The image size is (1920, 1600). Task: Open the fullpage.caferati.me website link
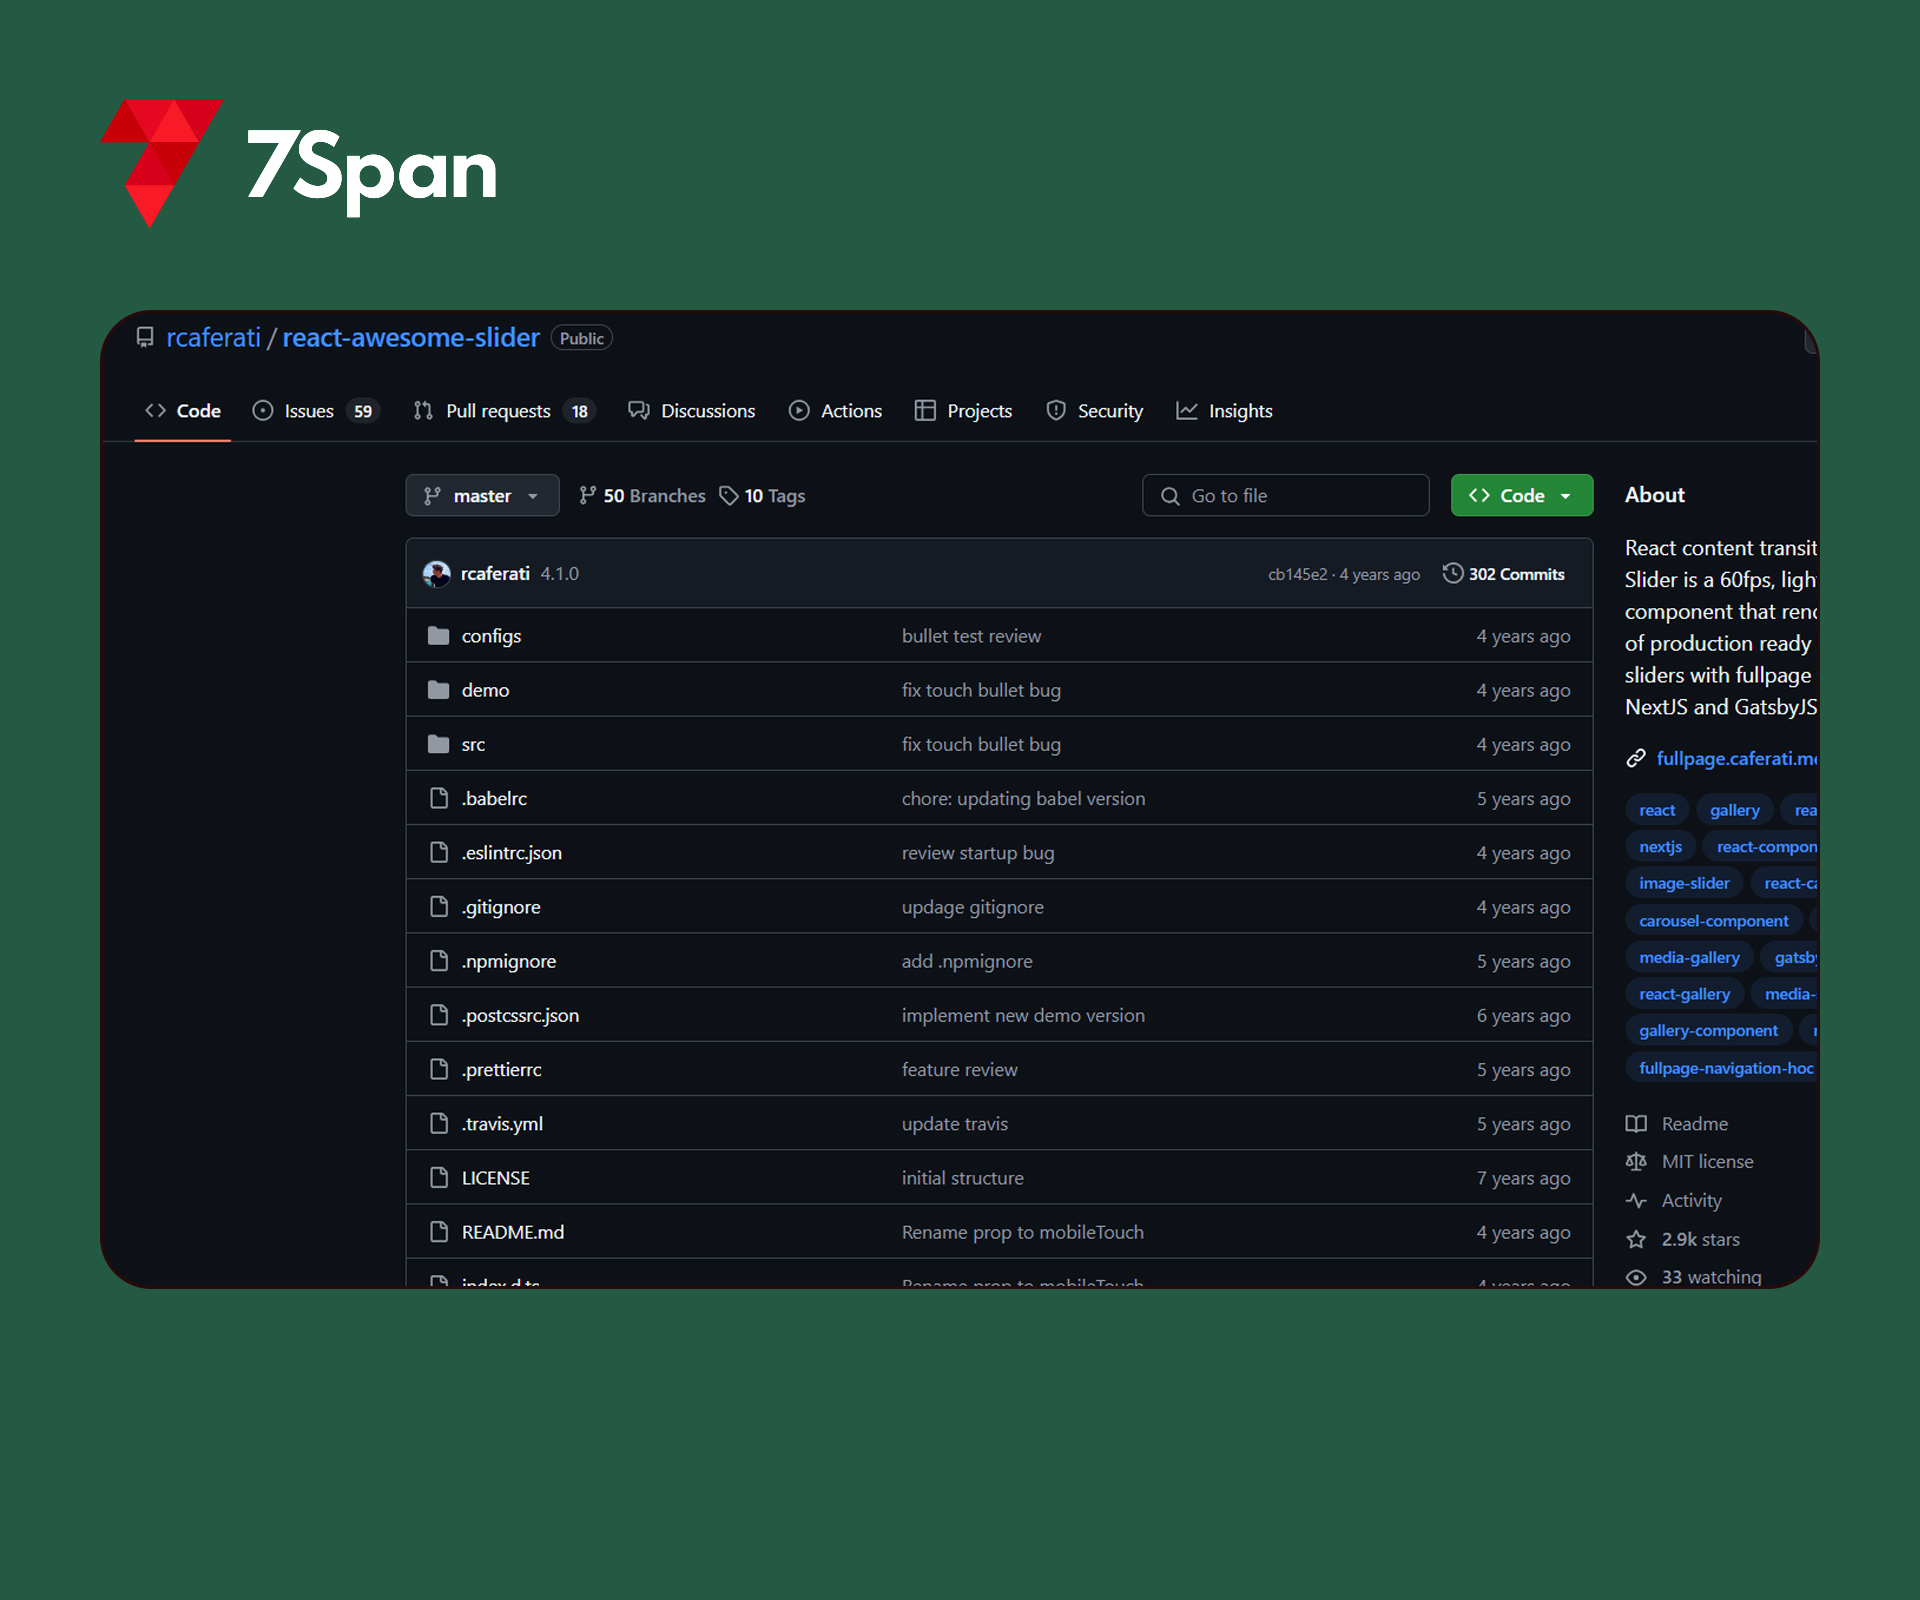point(1737,758)
